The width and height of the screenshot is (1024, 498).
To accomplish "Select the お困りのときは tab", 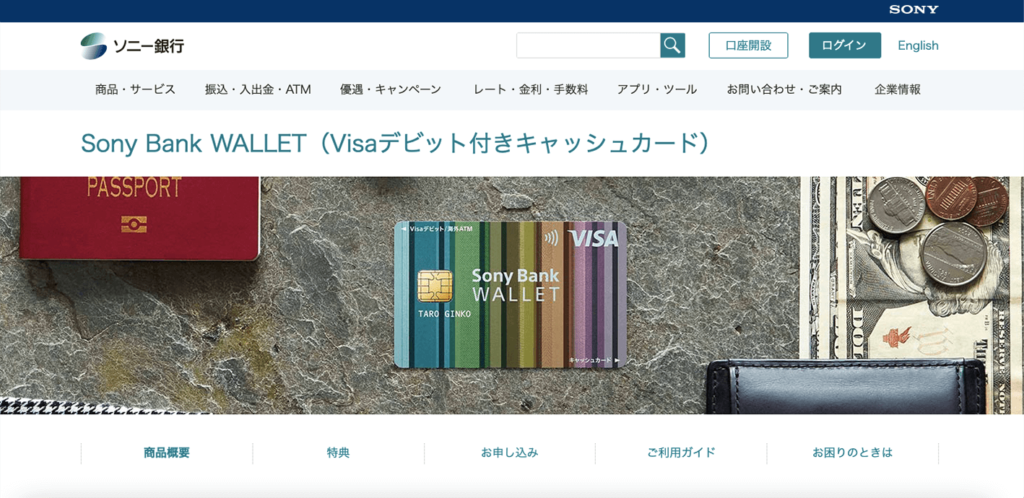I will 852,452.
